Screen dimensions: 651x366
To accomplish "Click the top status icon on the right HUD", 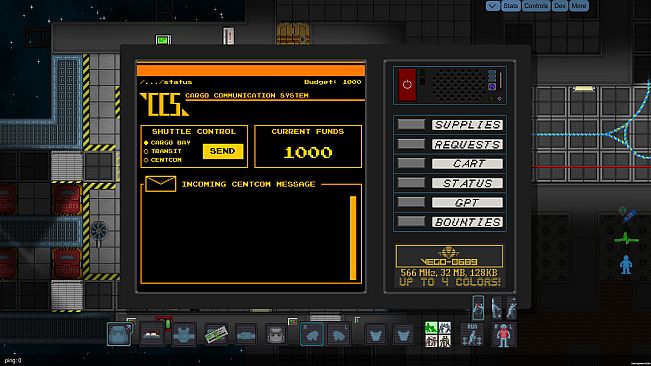I will tap(627, 215).
